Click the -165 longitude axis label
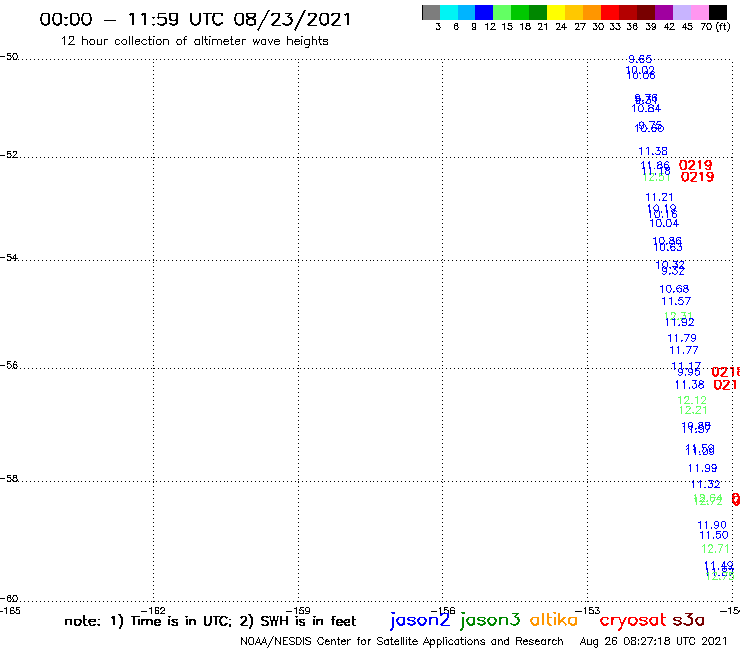 (10, 610)
